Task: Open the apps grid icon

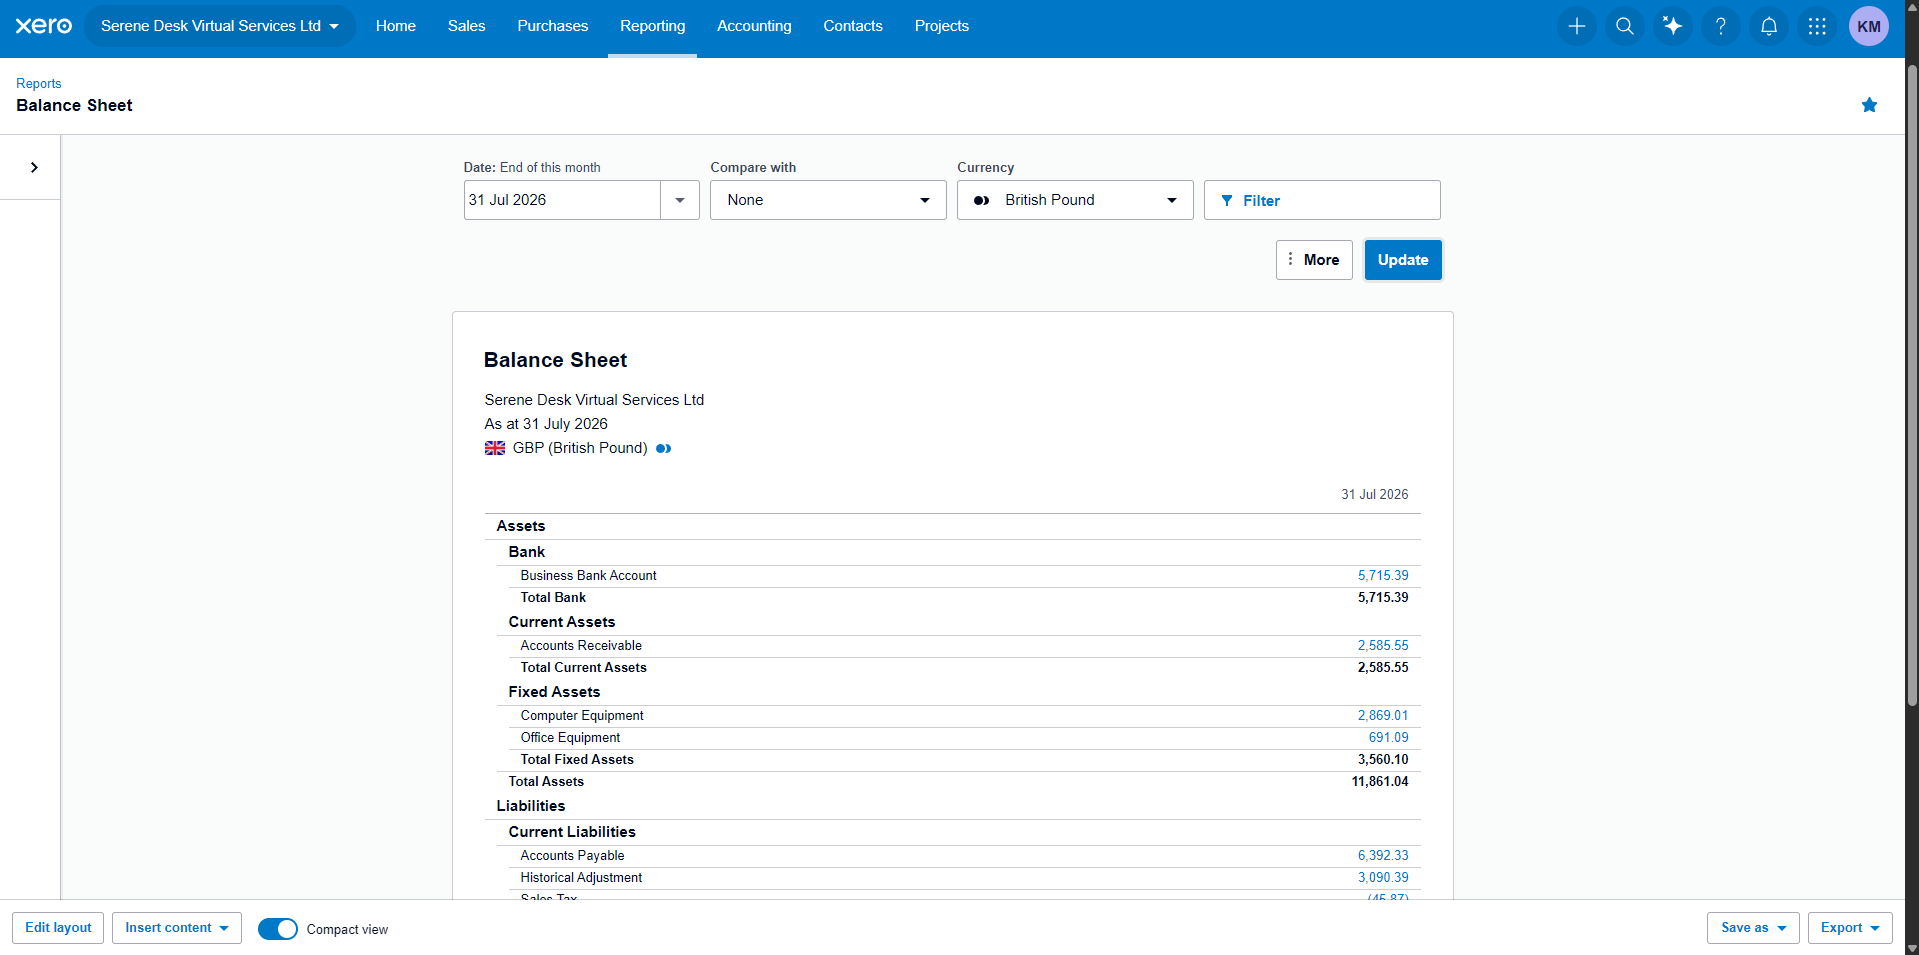Action: [x=1817, y=26]
